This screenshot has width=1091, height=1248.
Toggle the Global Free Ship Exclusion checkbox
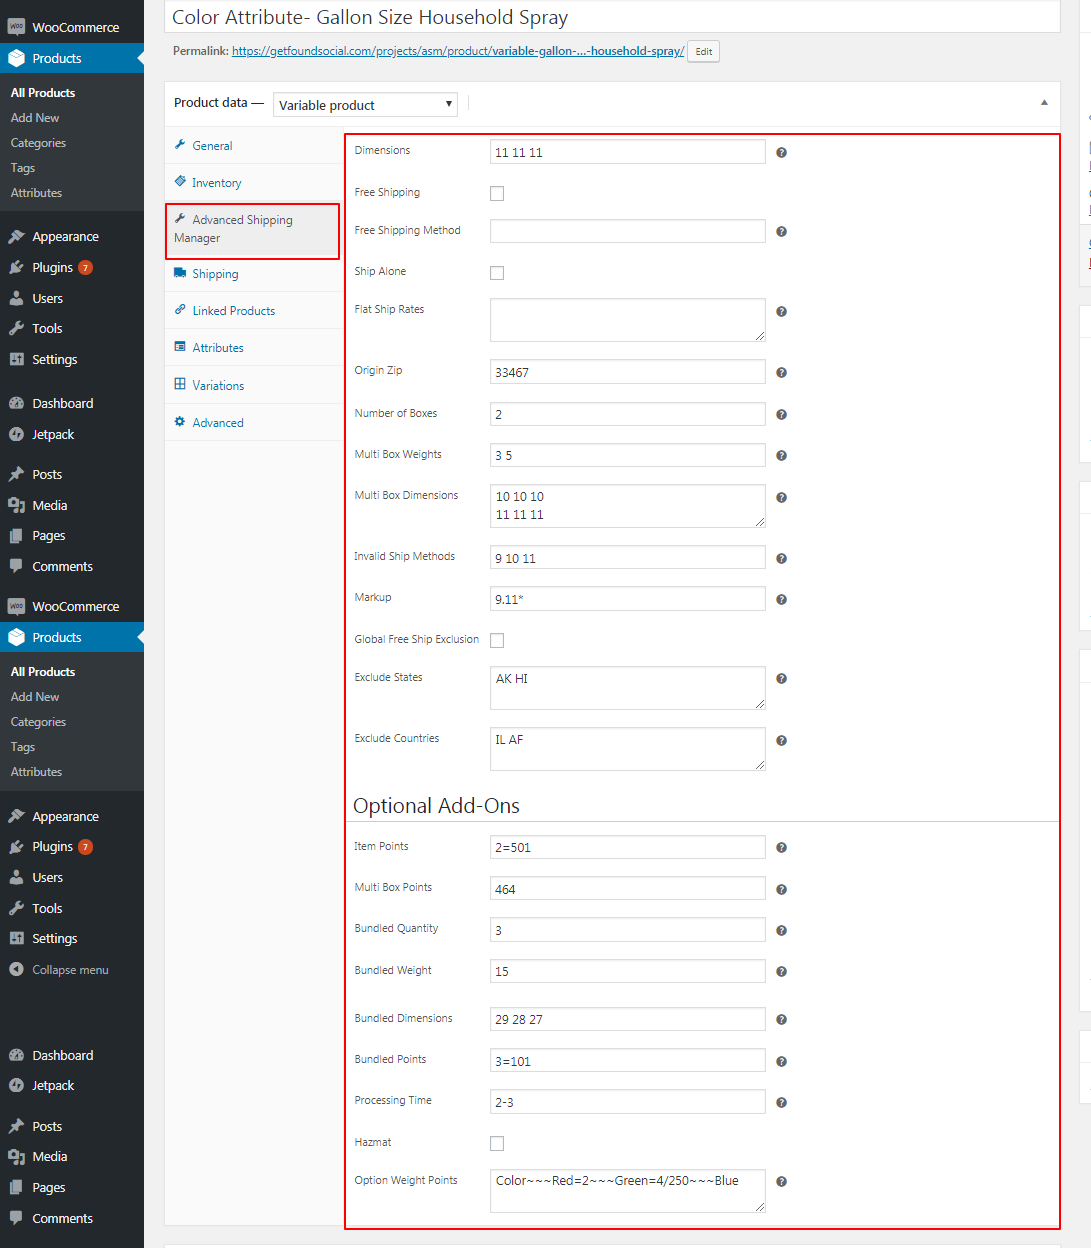pyautogui.click(x=497, y=641)
